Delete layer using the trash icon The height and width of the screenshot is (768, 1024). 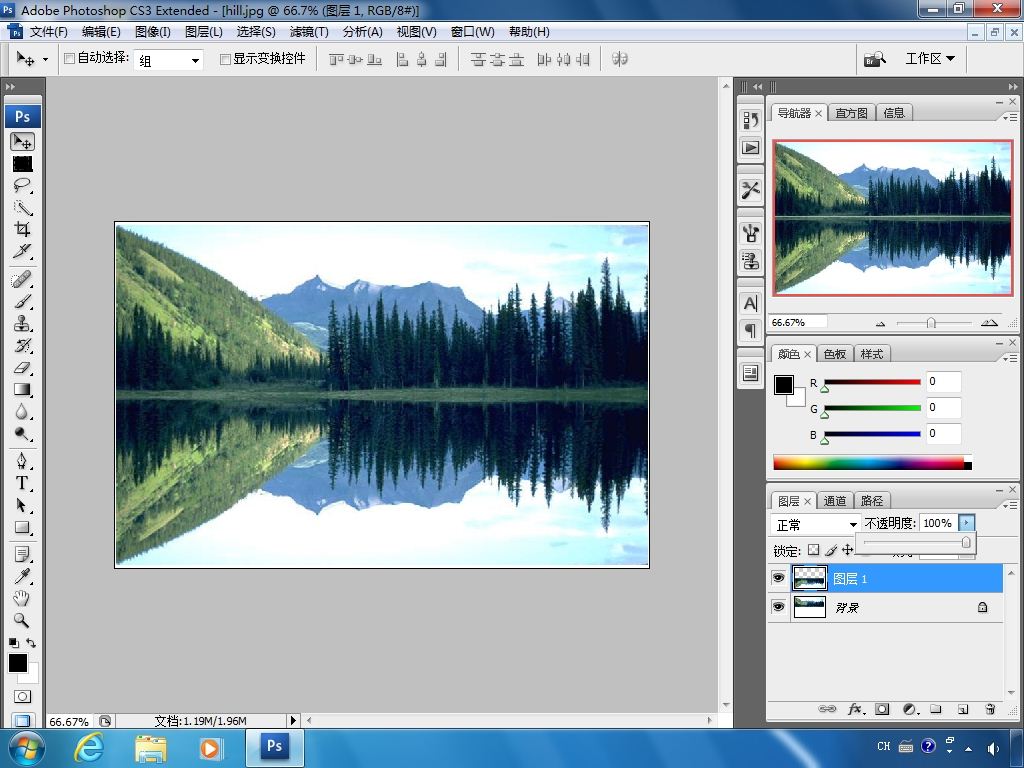990,709
